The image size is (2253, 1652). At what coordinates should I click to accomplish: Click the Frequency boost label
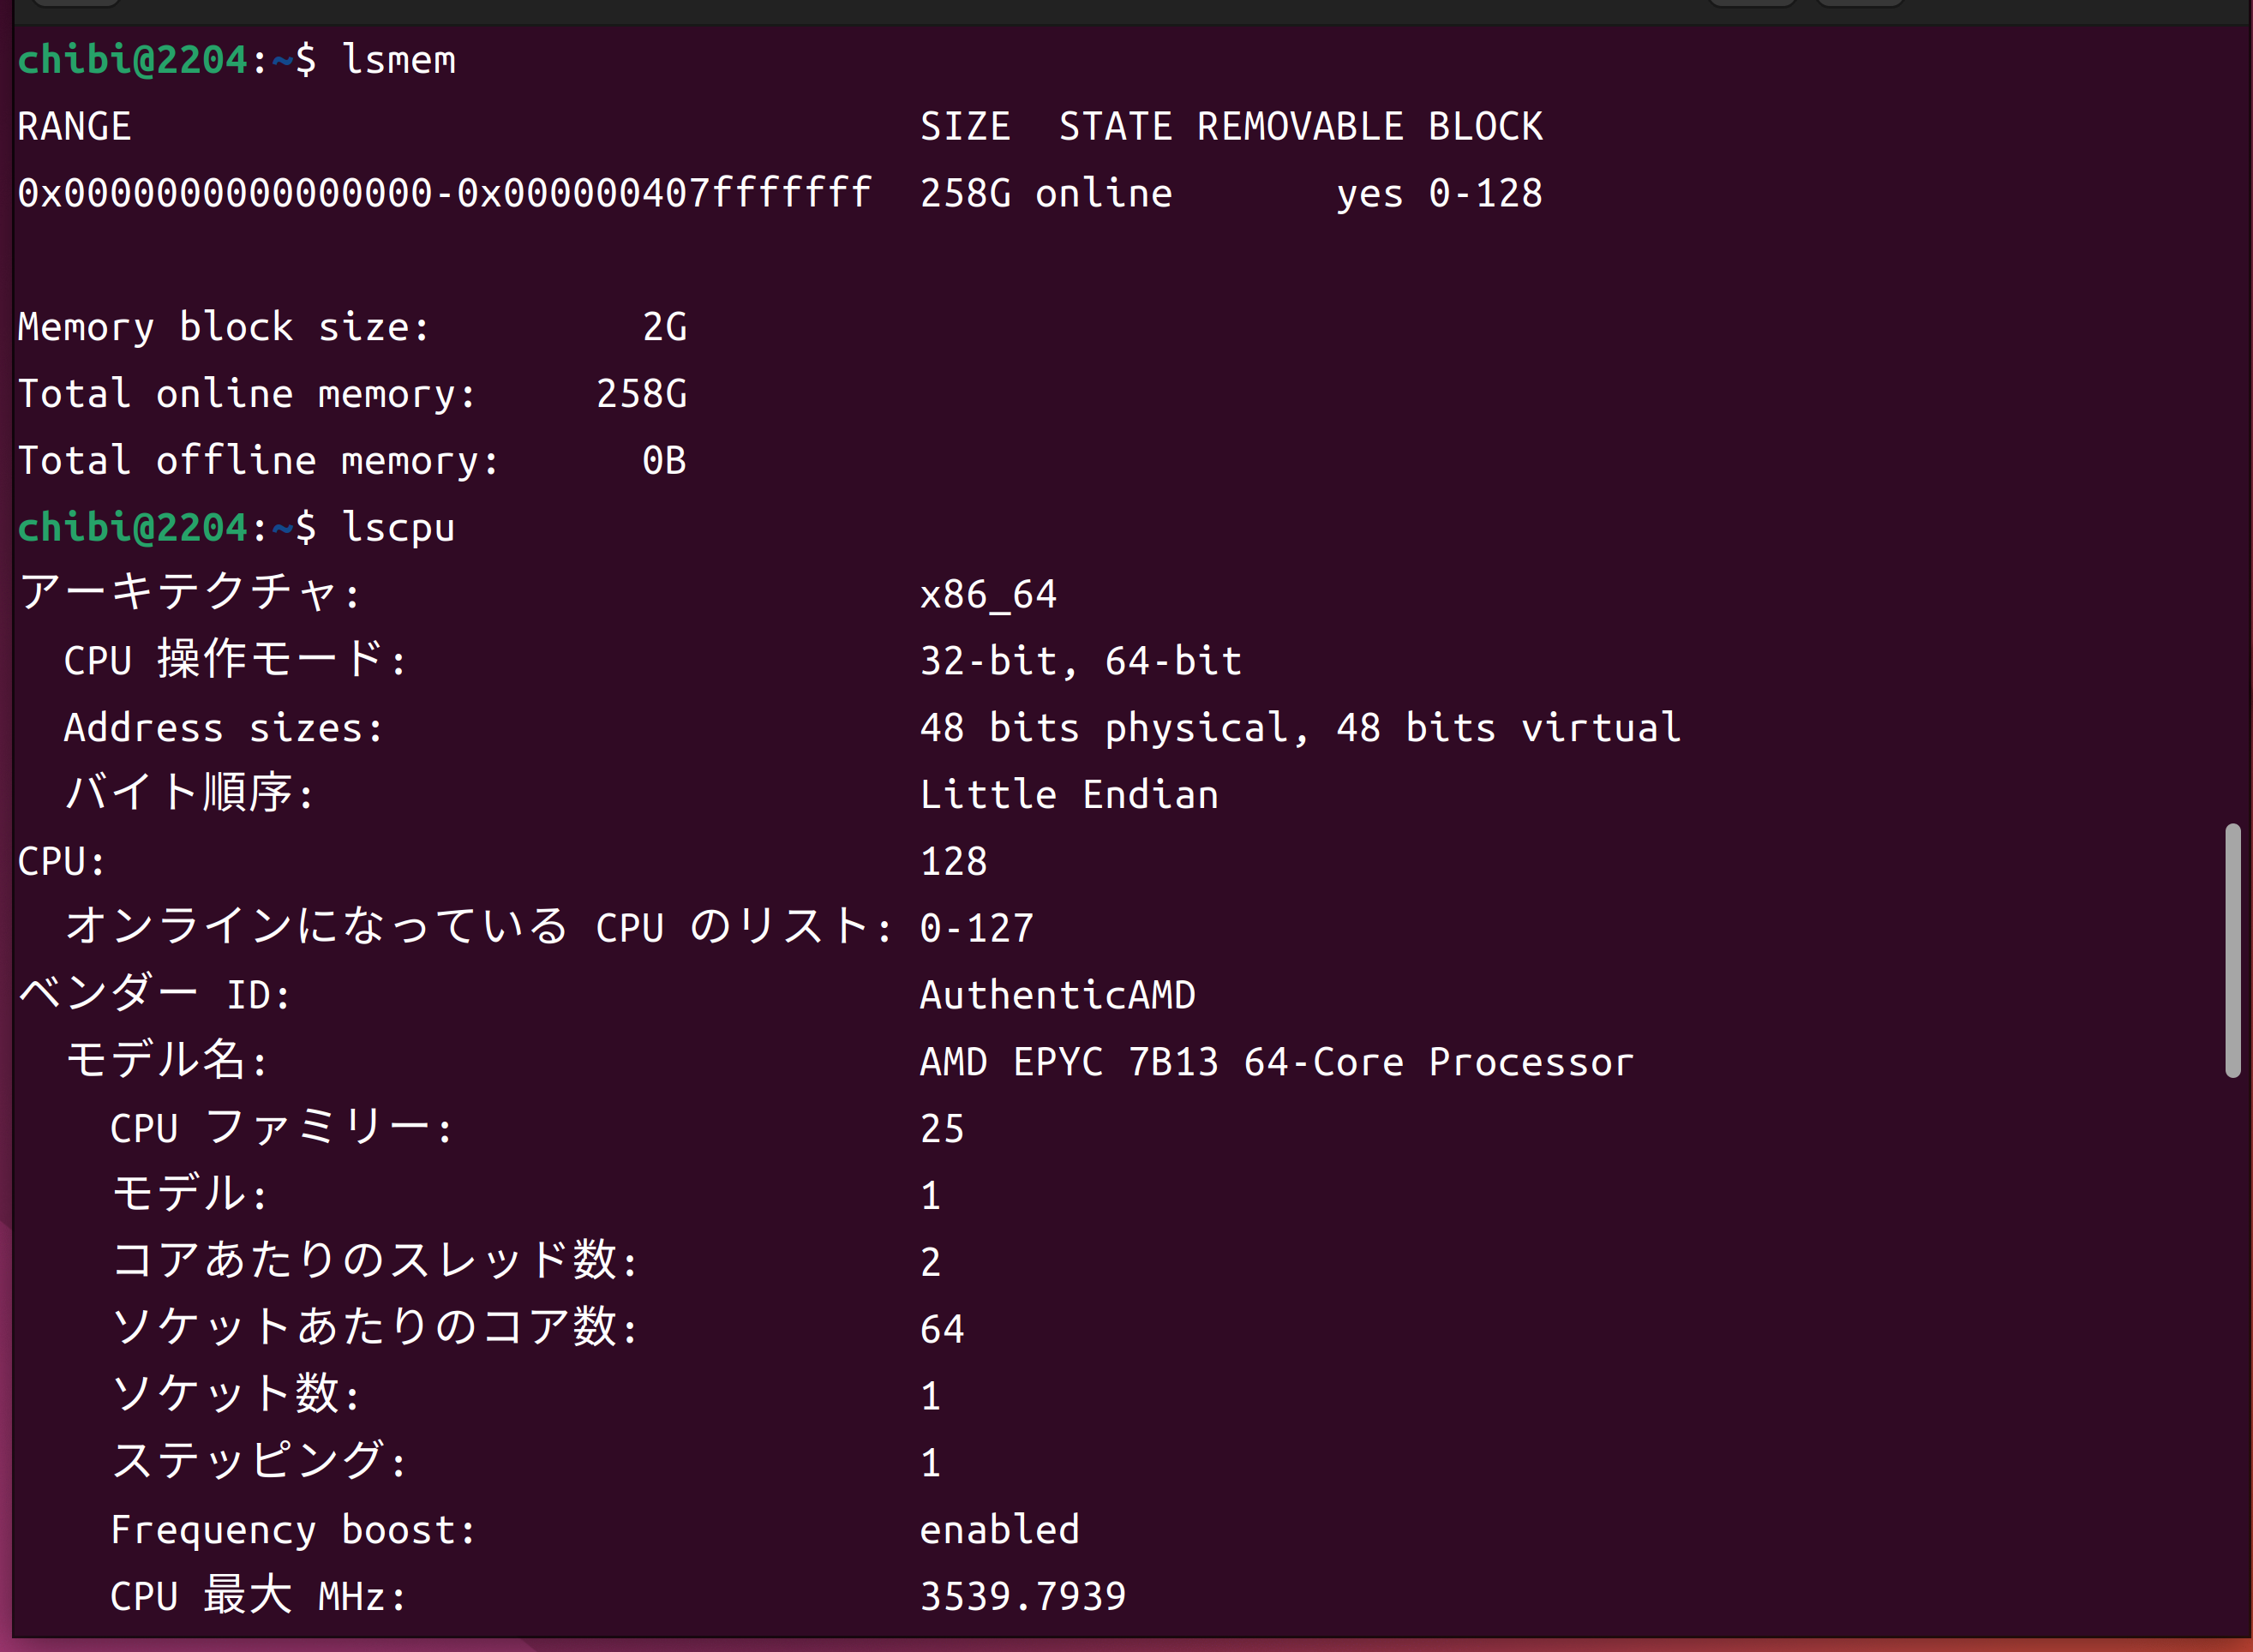[293, 1530]
